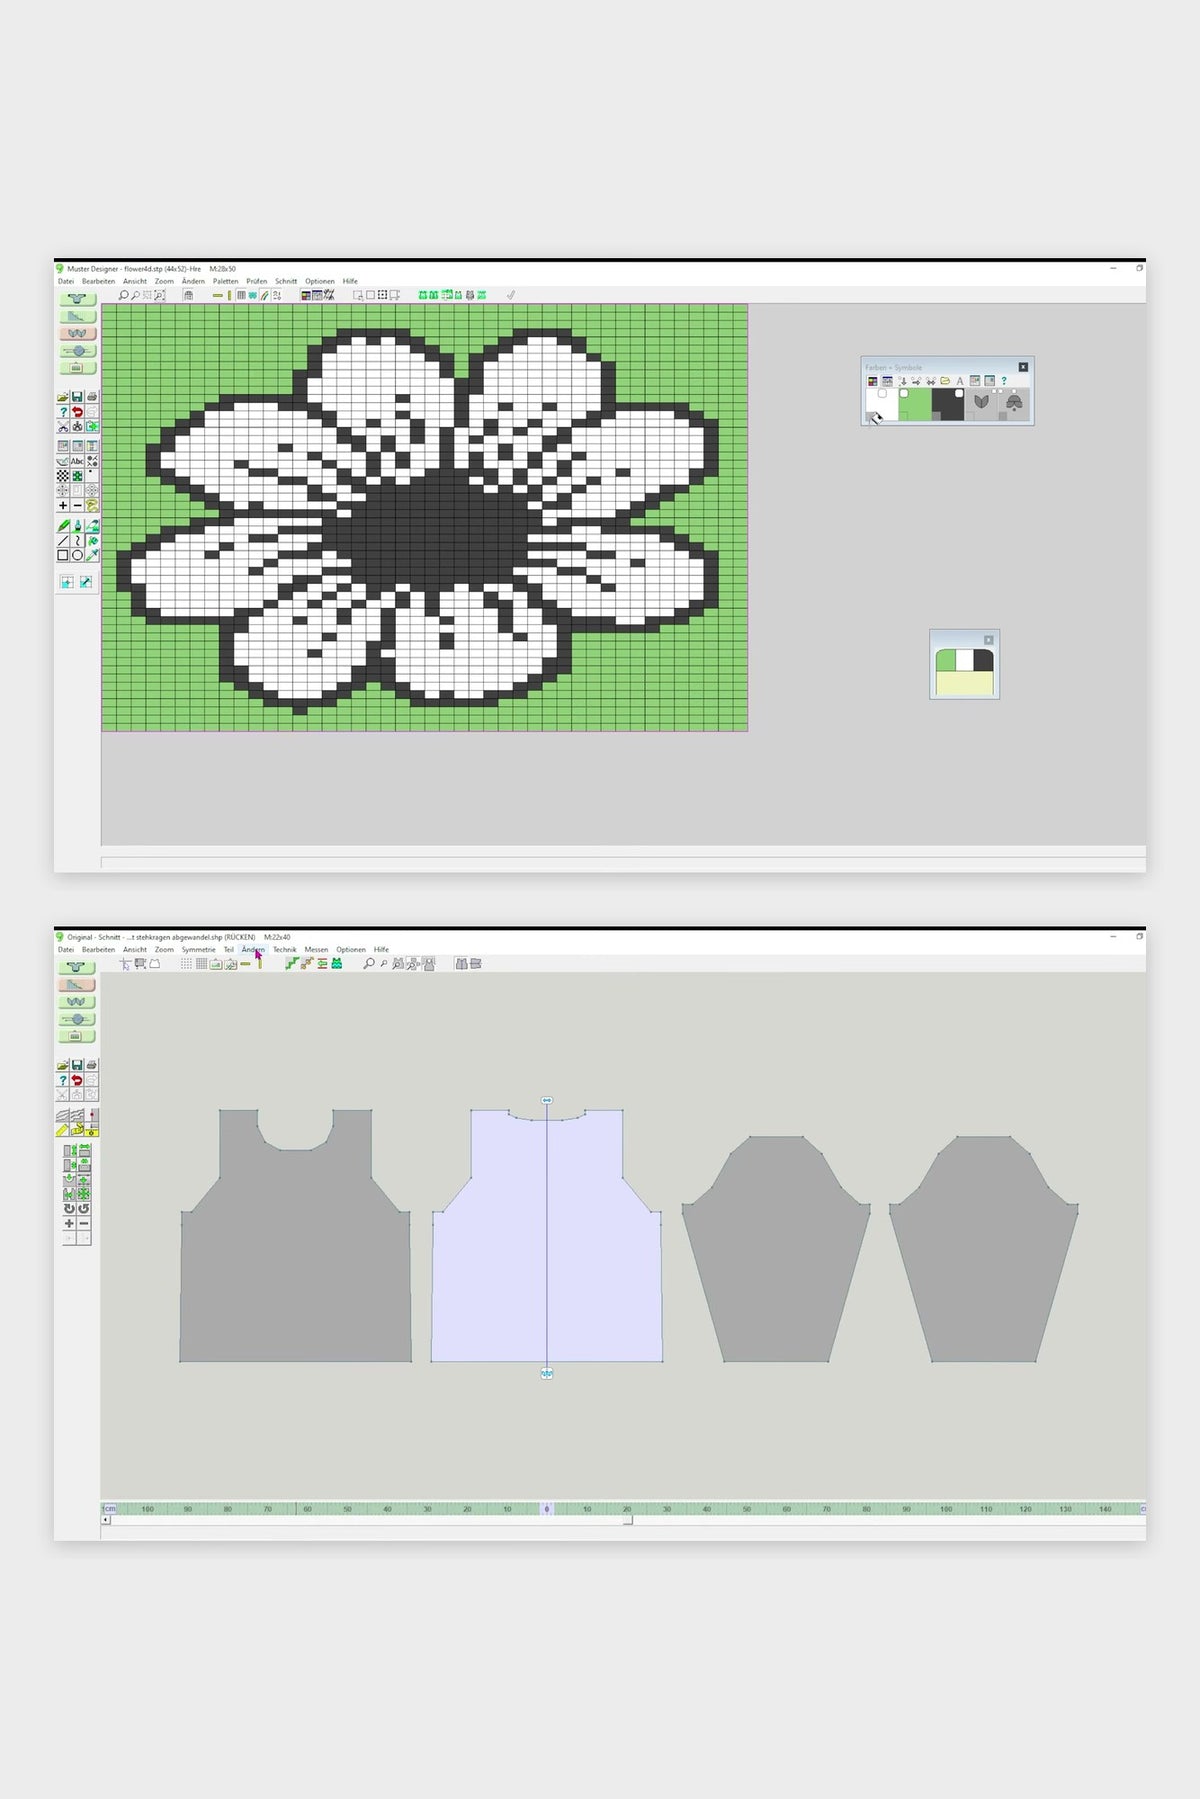The height and width of the screenshot is (1799, 1200).
Task: Close the Farben + Symbole panel
Action: pyautogui.click(x=1023, y=367)
